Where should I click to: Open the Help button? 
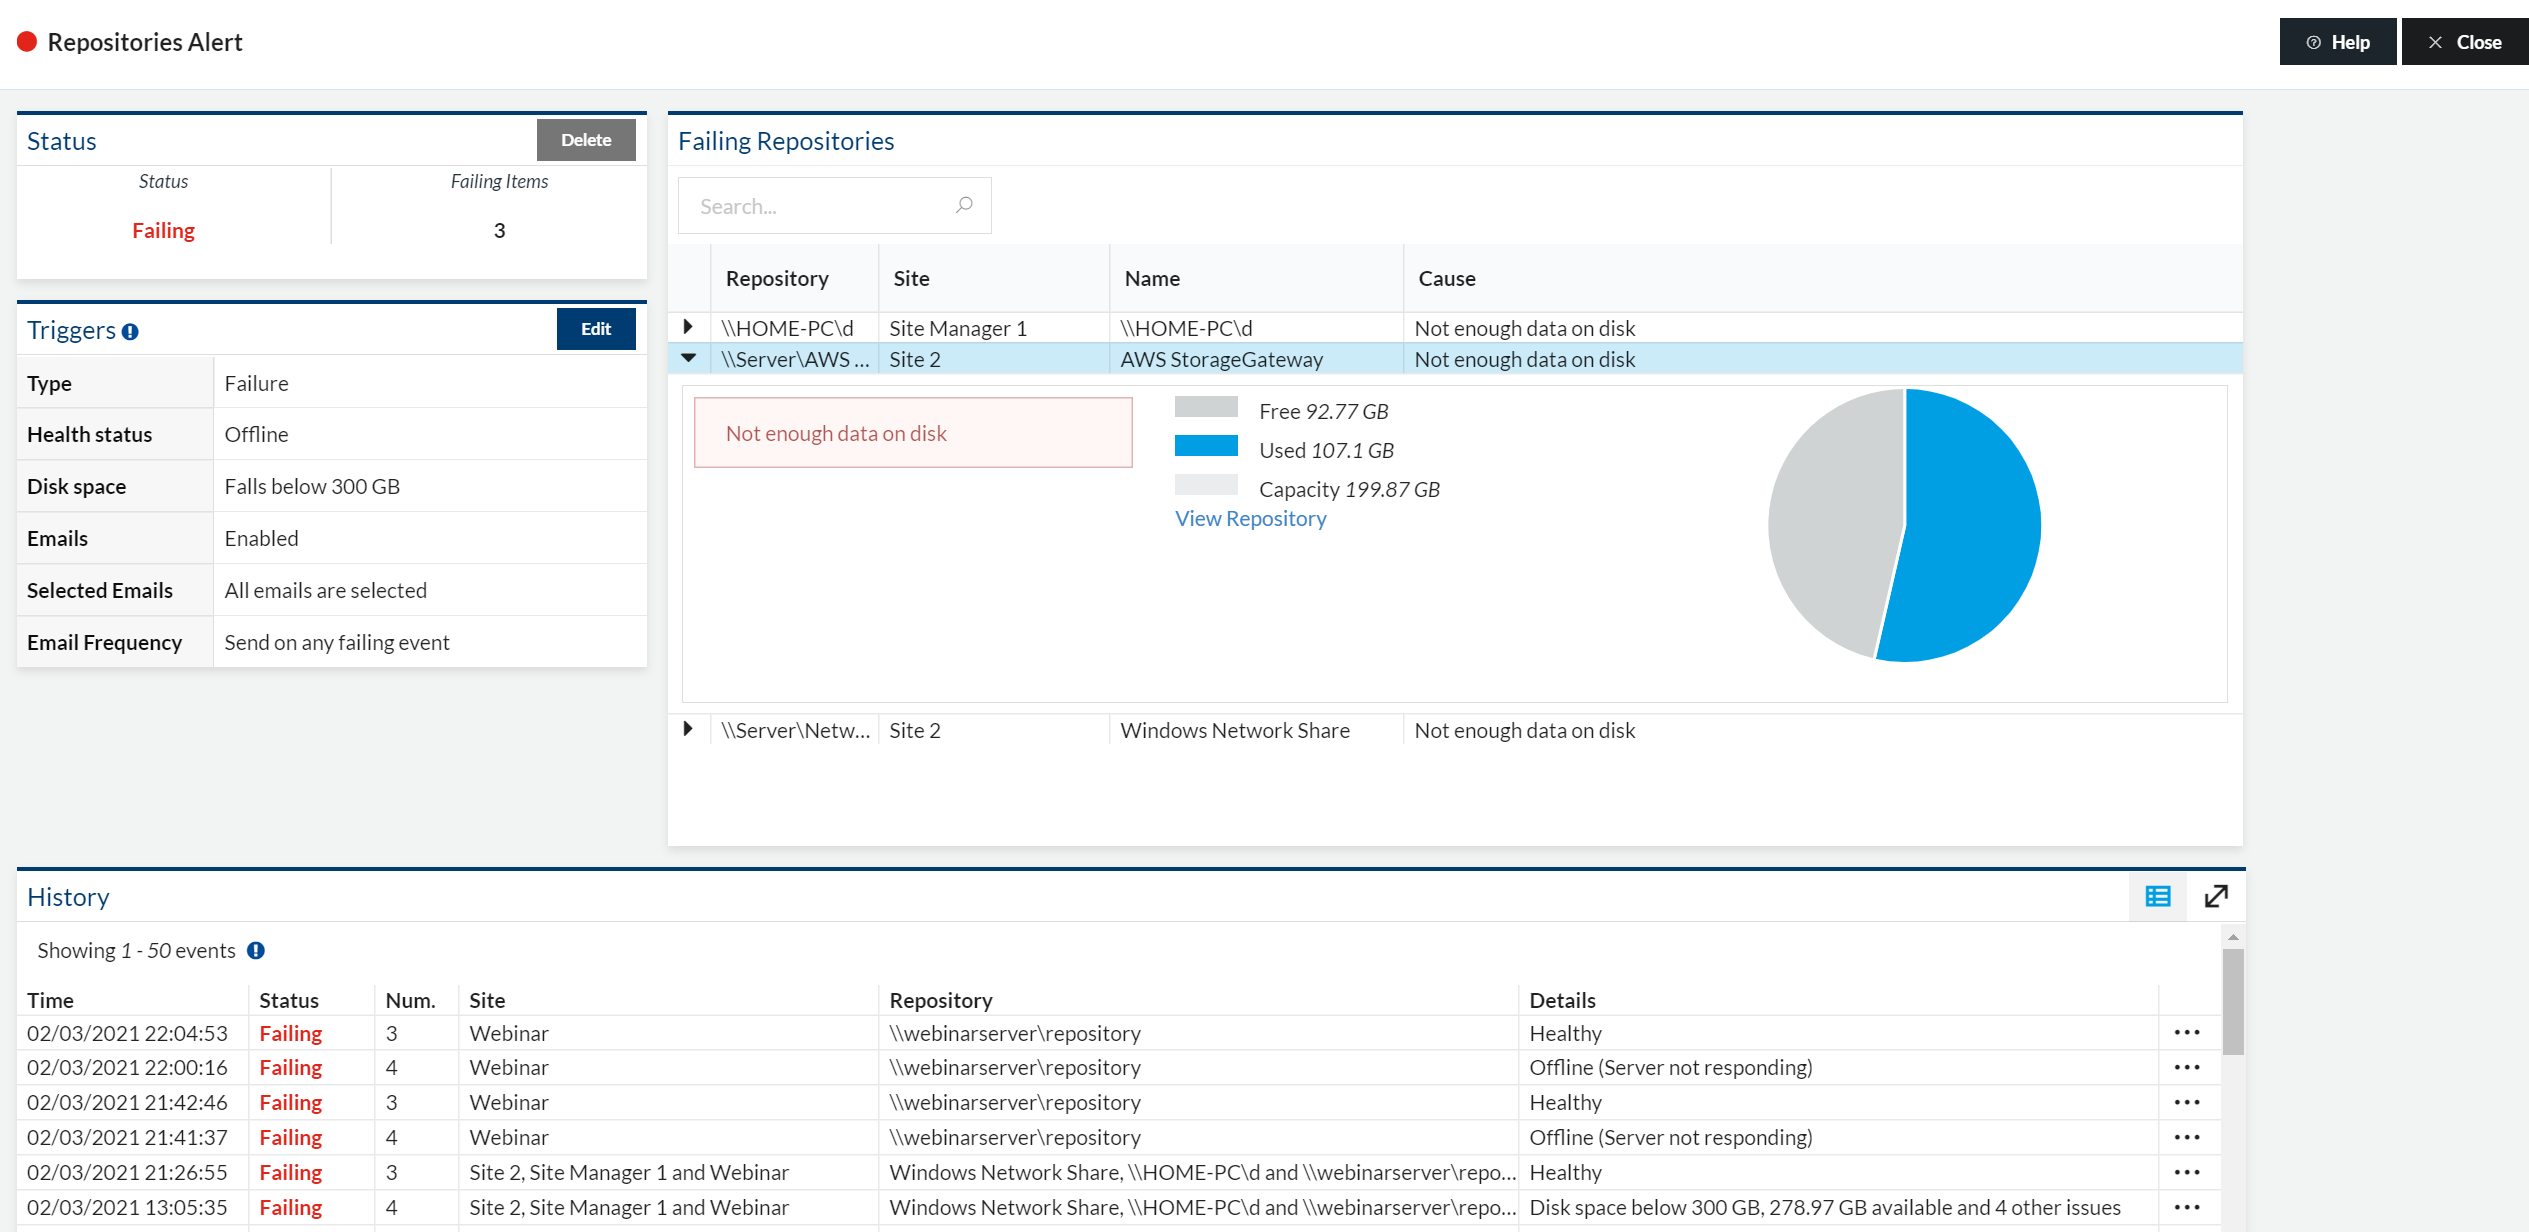tap(2337, 42)
